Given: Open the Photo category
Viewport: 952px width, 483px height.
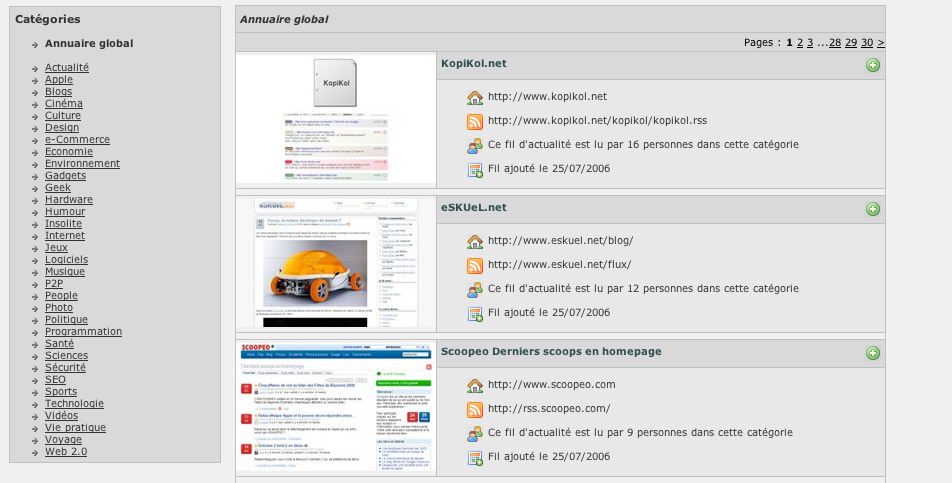Looking at the screenshot, I should click(x=59, y=308).
